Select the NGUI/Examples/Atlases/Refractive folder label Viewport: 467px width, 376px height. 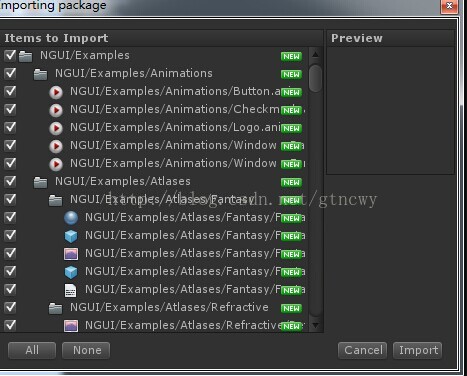[169, 307]
